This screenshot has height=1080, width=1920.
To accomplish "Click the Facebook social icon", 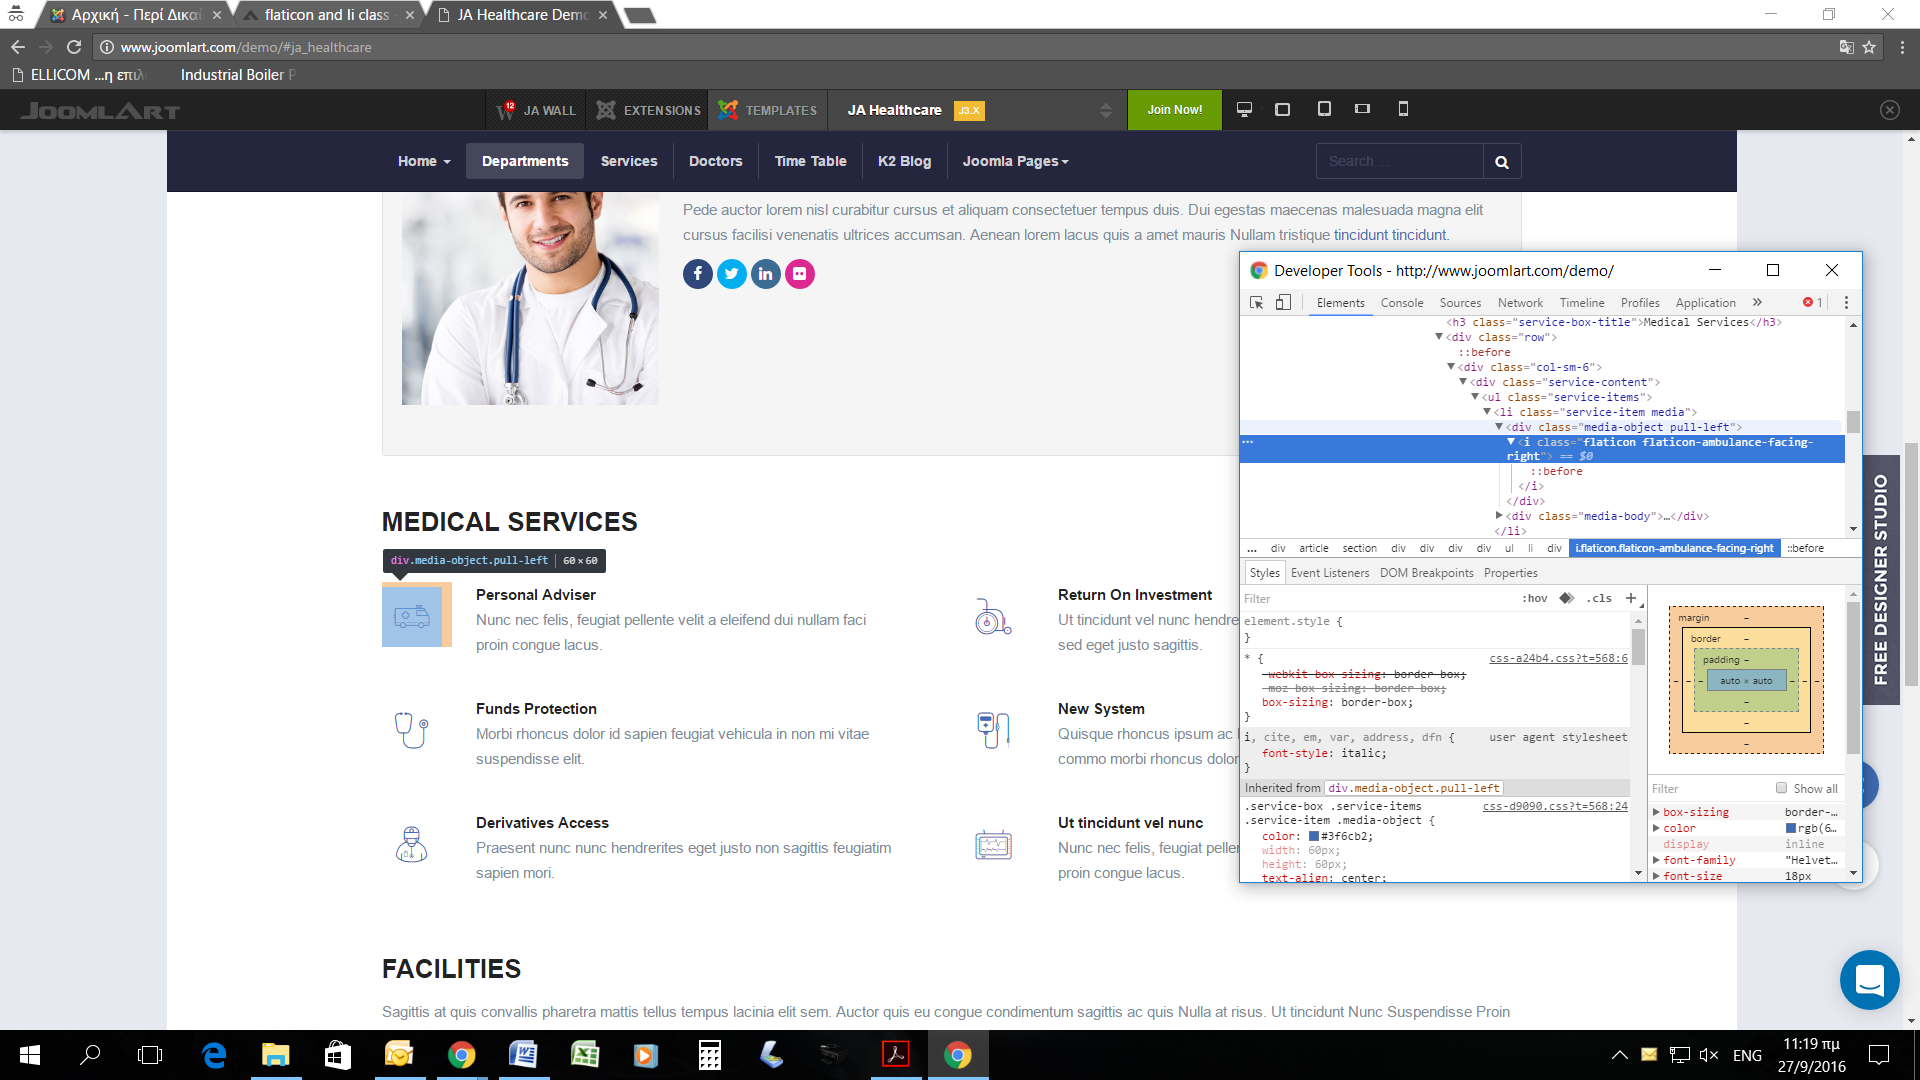I will pos(698,274).
